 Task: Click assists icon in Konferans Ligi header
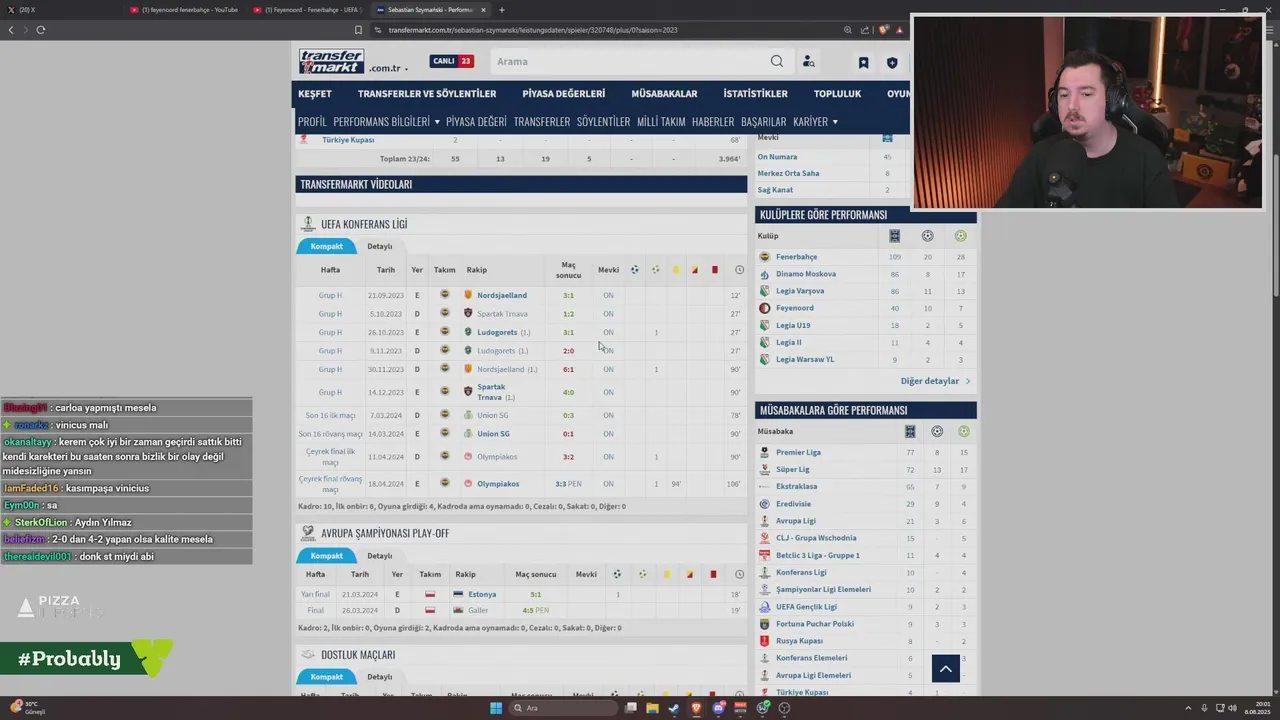(x=656, y=270)
